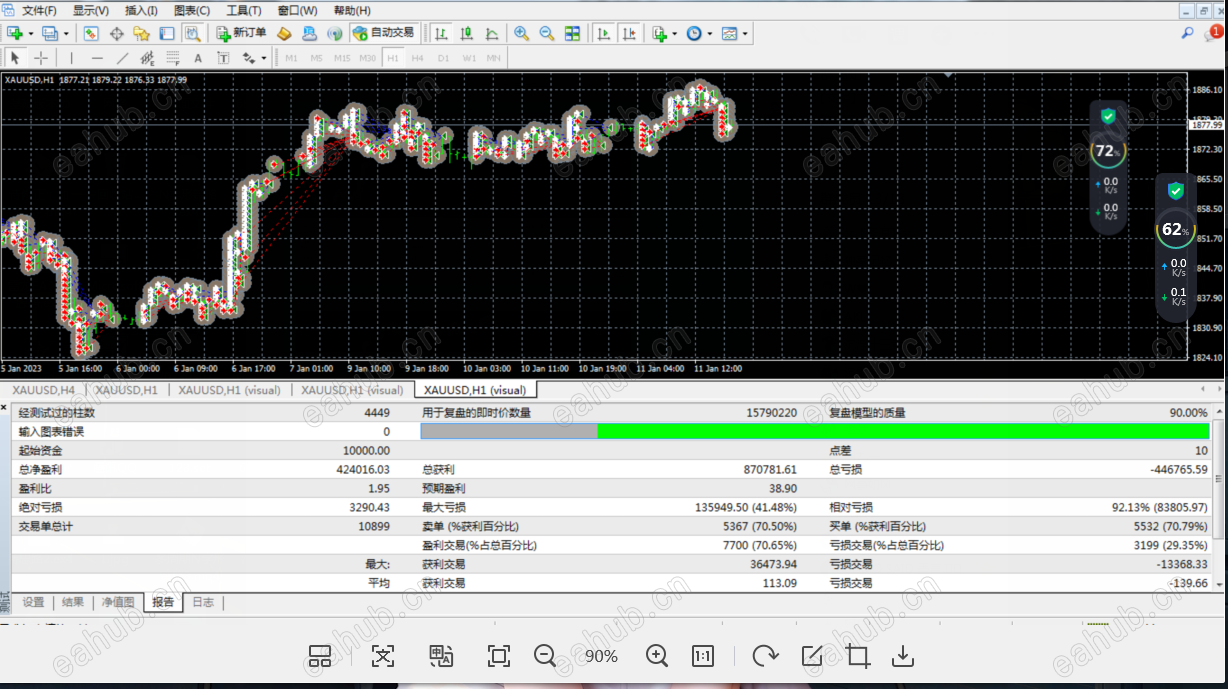The image size is (1228, 689).
Task: Select the Text Label tool
Action: [223, 58]
